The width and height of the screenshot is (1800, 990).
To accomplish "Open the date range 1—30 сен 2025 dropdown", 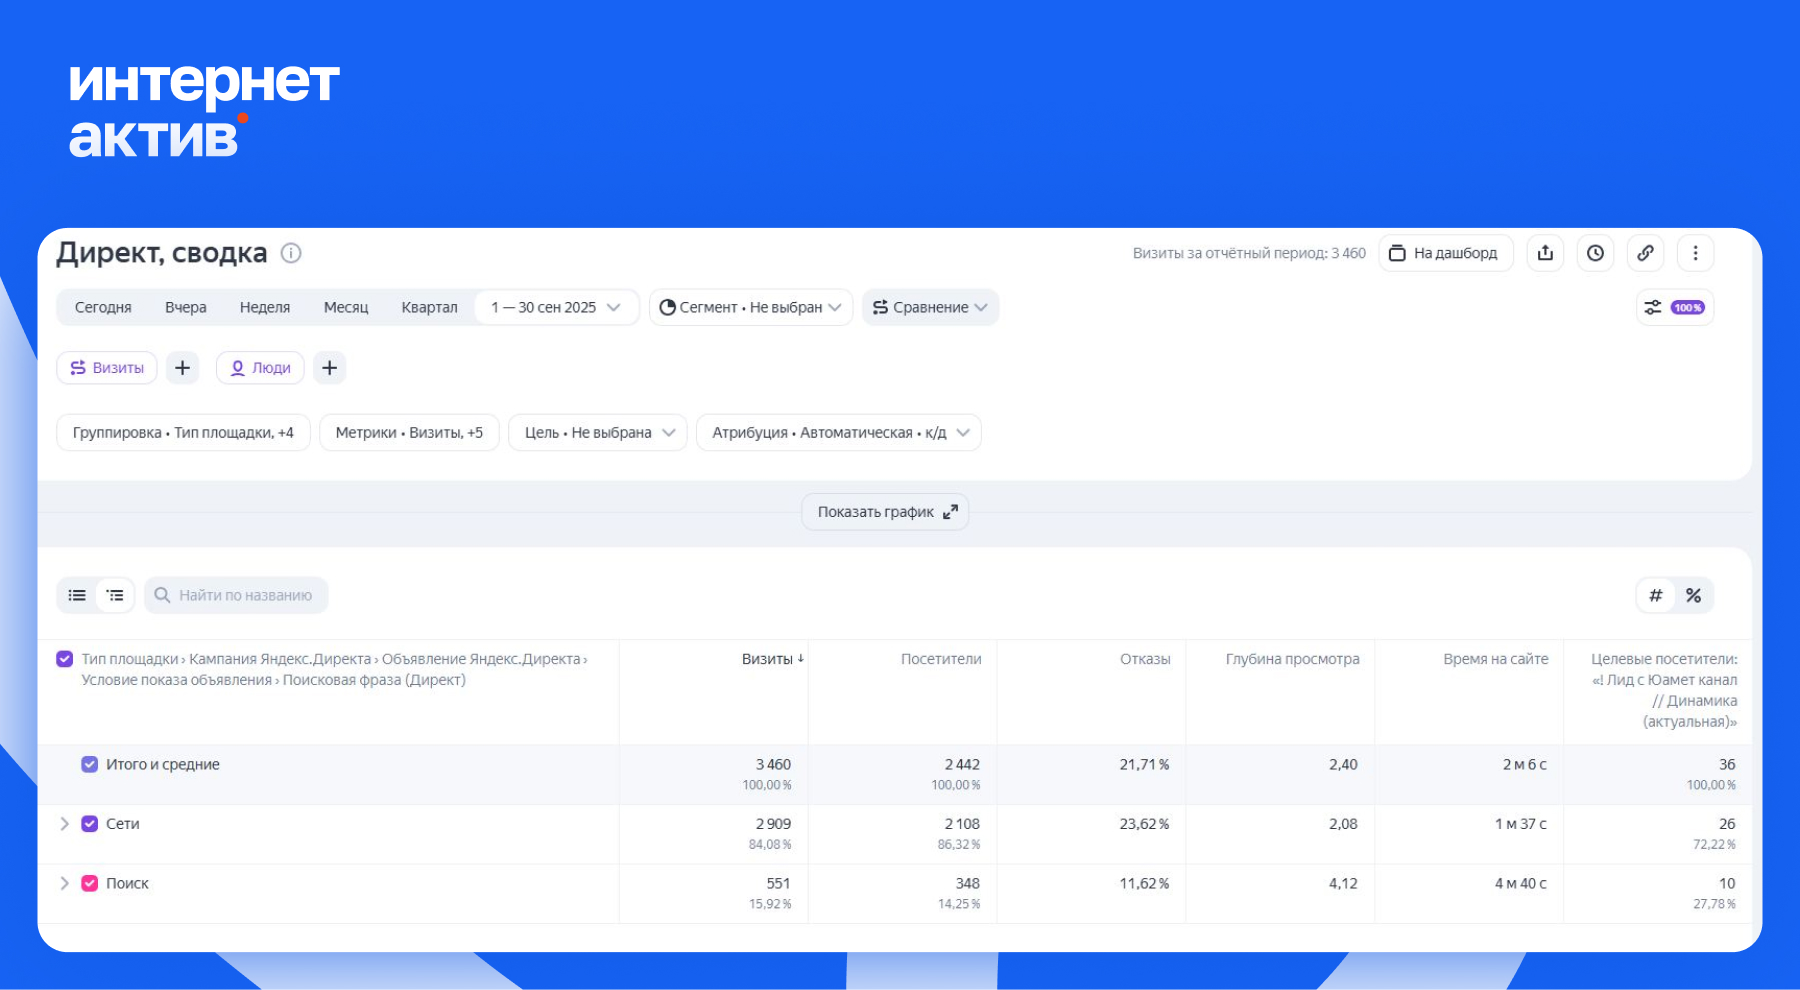I will tap(556, 307).
